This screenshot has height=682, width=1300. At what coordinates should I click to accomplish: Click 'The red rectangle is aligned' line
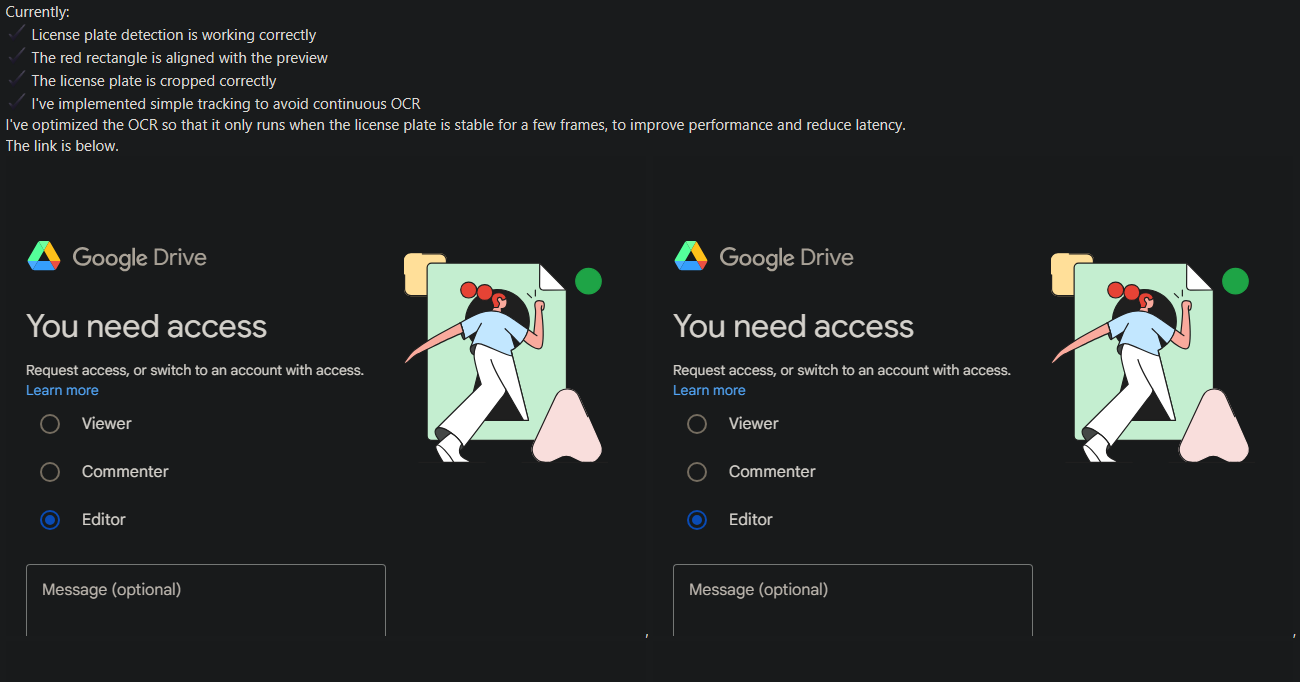click(180, 58)
